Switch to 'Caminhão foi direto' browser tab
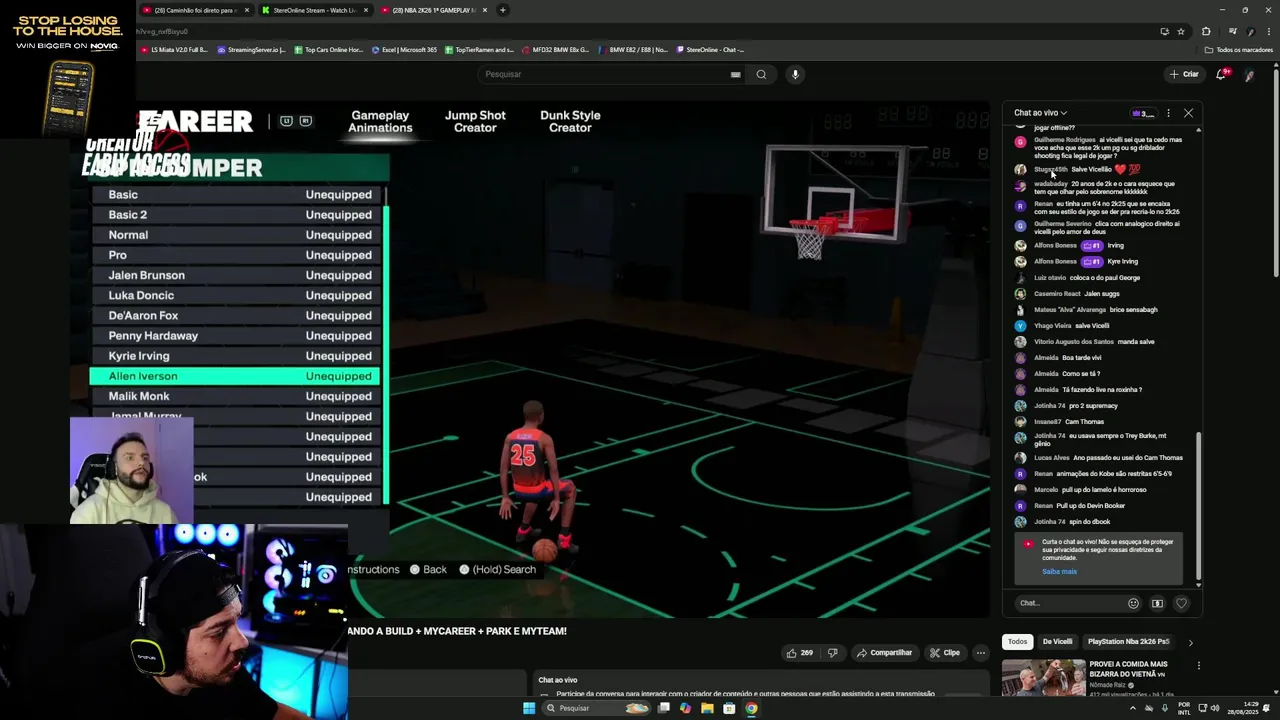1280x720 pixels. pyautogui.click(x=196, y=10)
